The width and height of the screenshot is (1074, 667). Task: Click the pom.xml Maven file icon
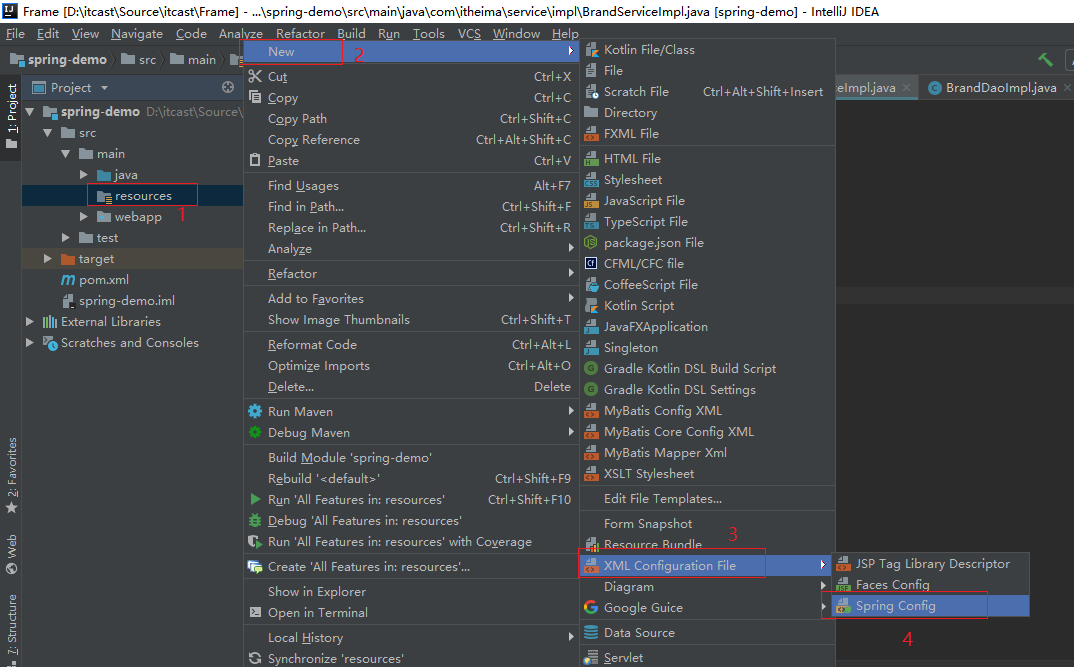pos(68,280)
